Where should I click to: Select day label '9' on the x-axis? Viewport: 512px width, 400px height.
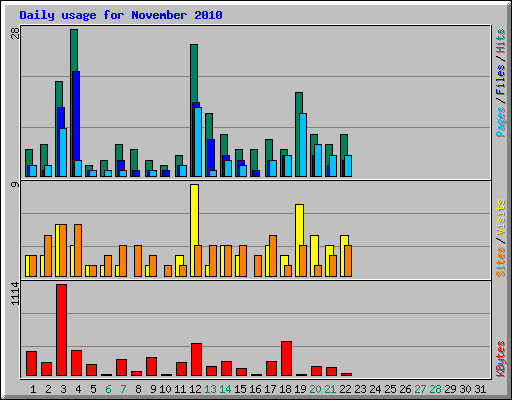coord(153,389)
